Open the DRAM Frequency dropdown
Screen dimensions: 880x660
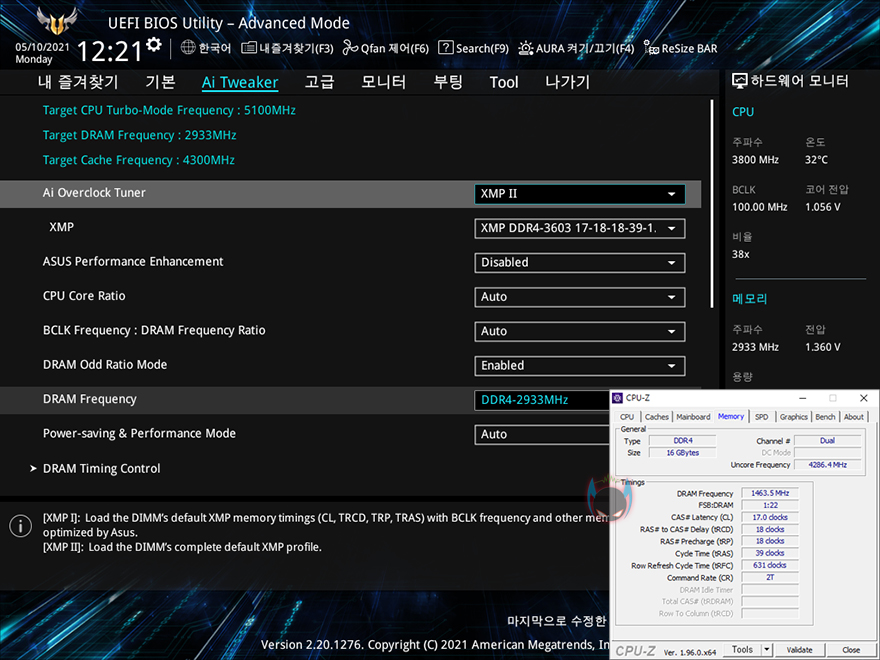click(542, 400)
